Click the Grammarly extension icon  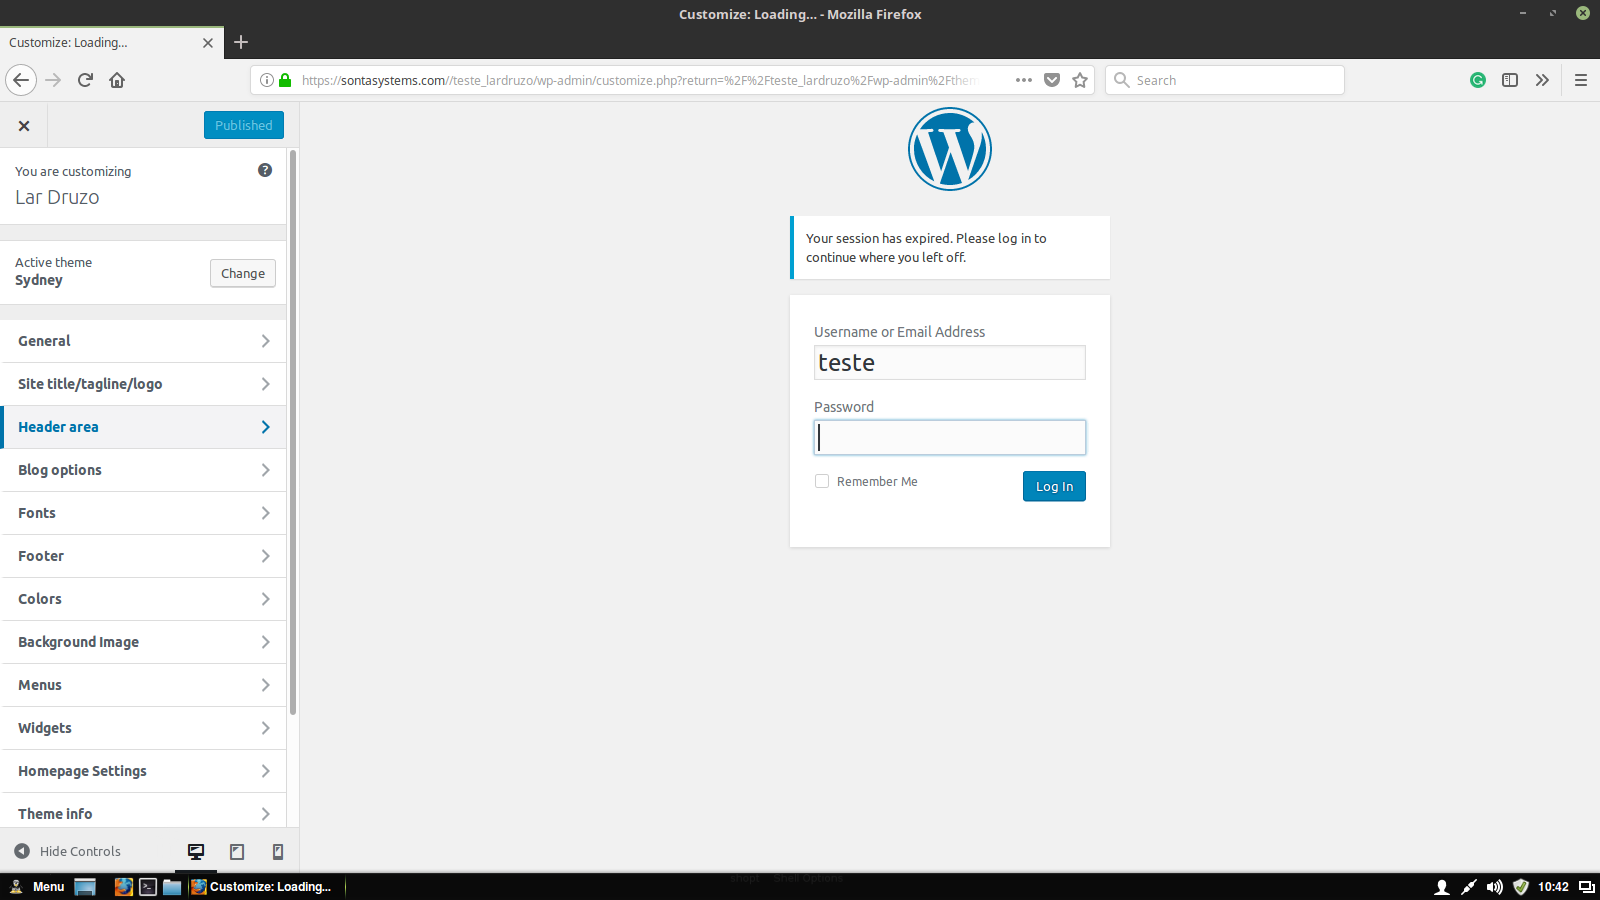tap(1478, 80)
